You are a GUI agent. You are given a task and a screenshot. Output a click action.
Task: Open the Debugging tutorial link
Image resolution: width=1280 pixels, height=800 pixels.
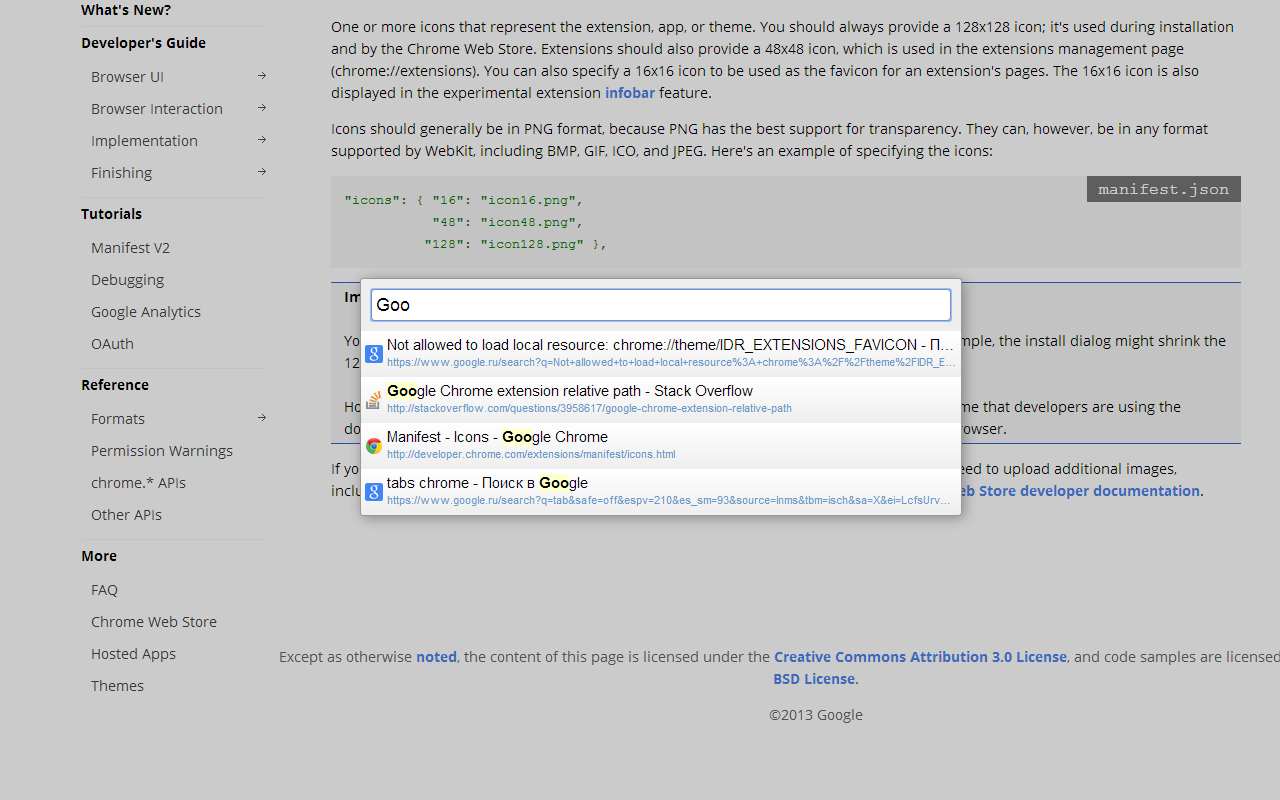[x=127, y=280]
